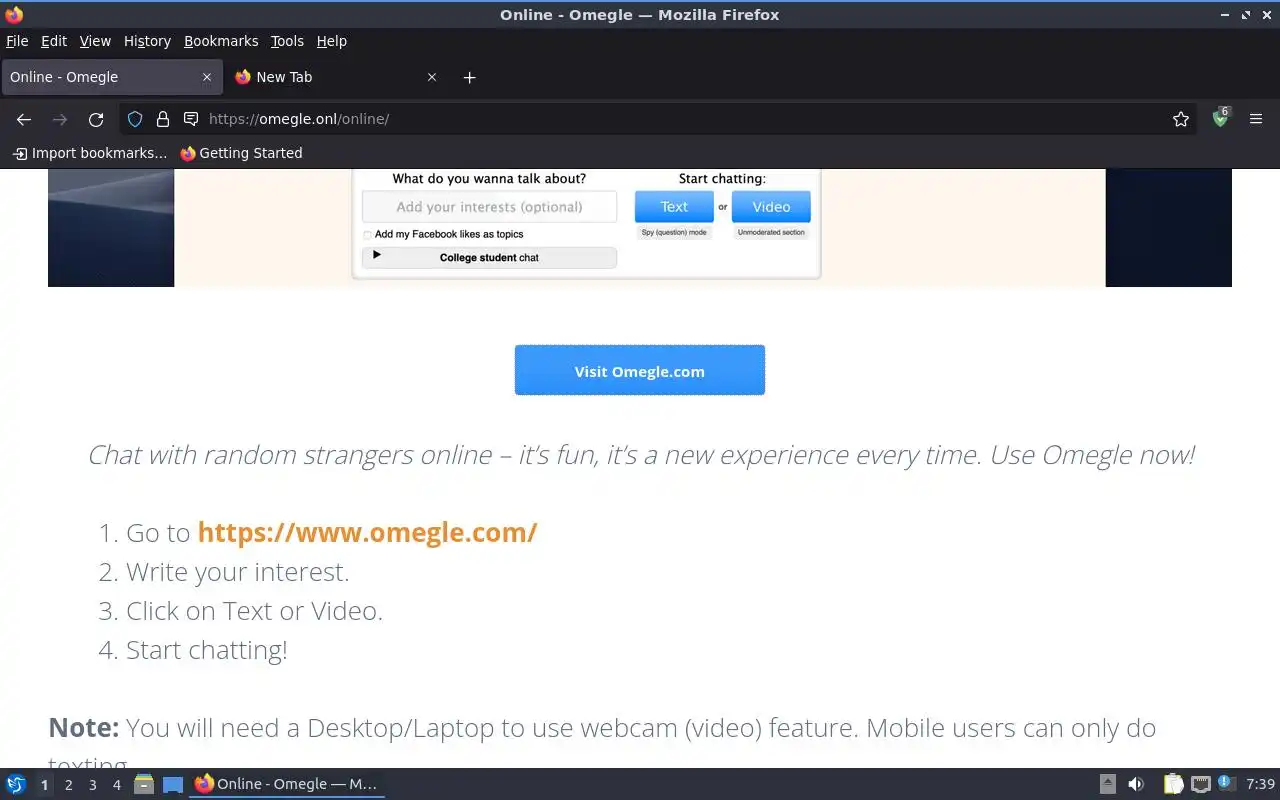1280x800 pixels.
Task: Select the Firefox Online - Omegle taskbar window
Action: (287, 784)
